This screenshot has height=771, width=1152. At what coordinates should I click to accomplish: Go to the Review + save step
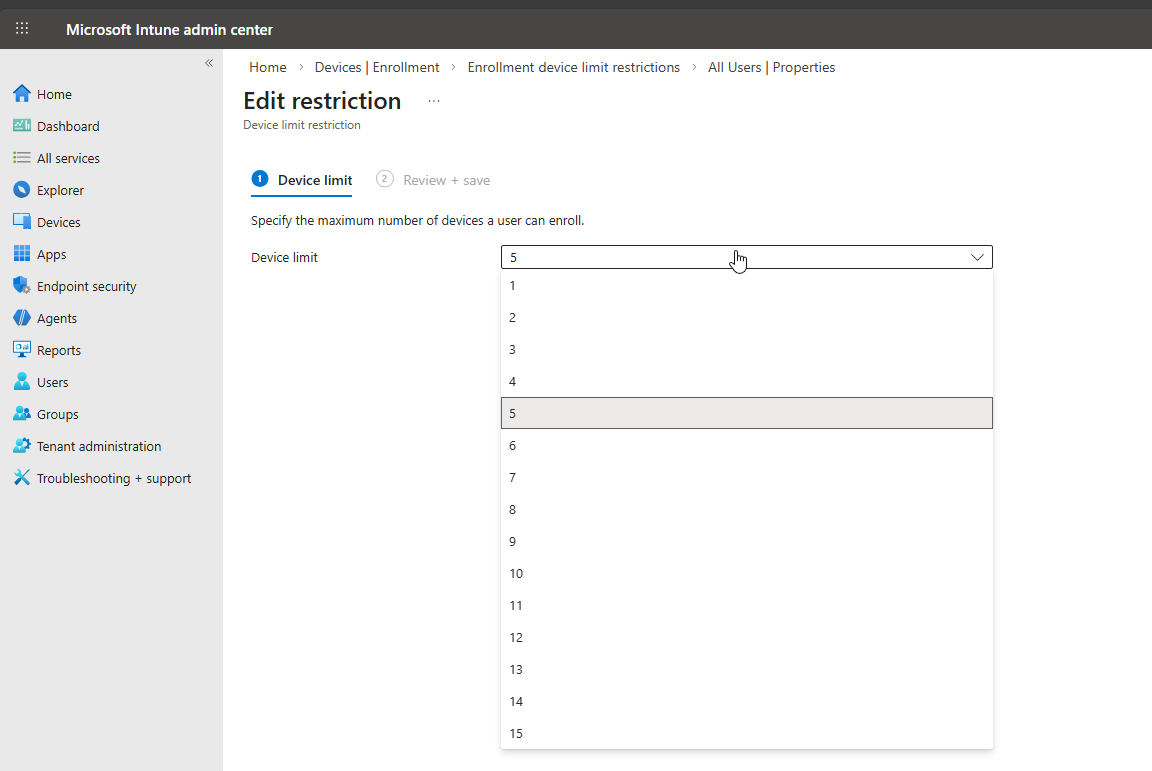point(433,180)
